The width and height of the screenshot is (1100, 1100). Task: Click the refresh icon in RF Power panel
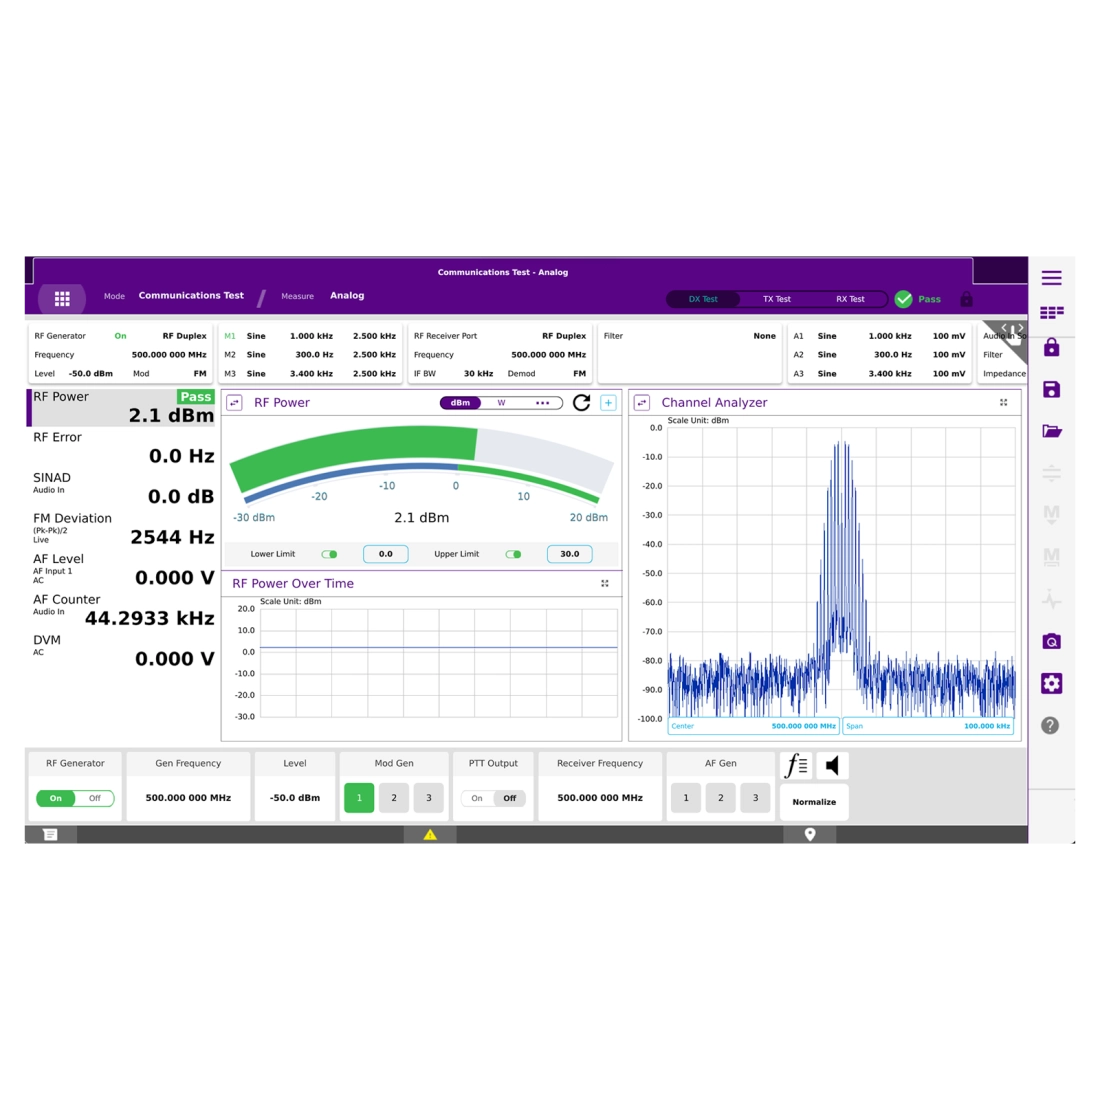[x=581, y=403]
